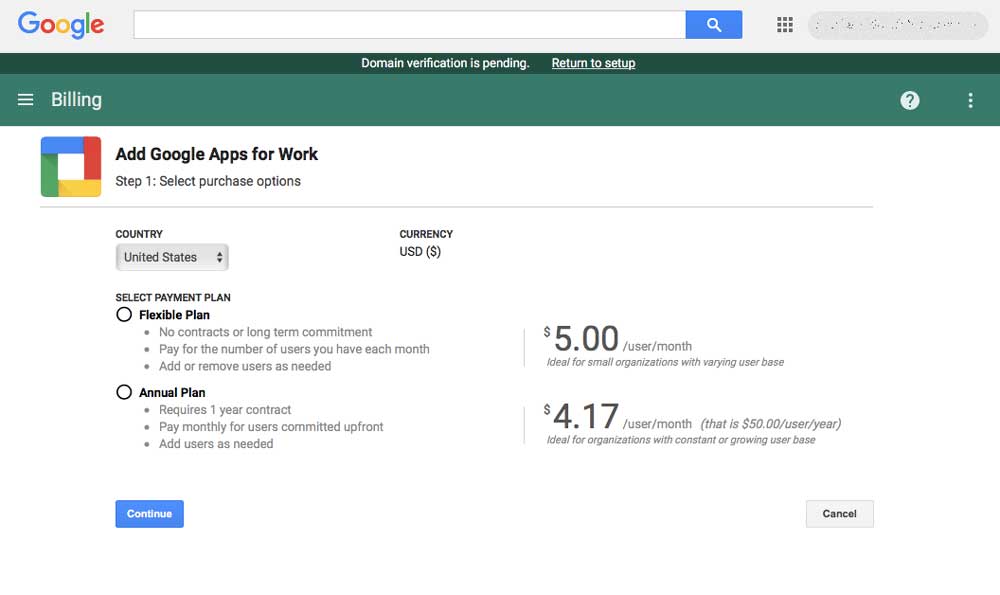Click the Google Apps for Work logo
1000x595 pixels.
[71, 166]
